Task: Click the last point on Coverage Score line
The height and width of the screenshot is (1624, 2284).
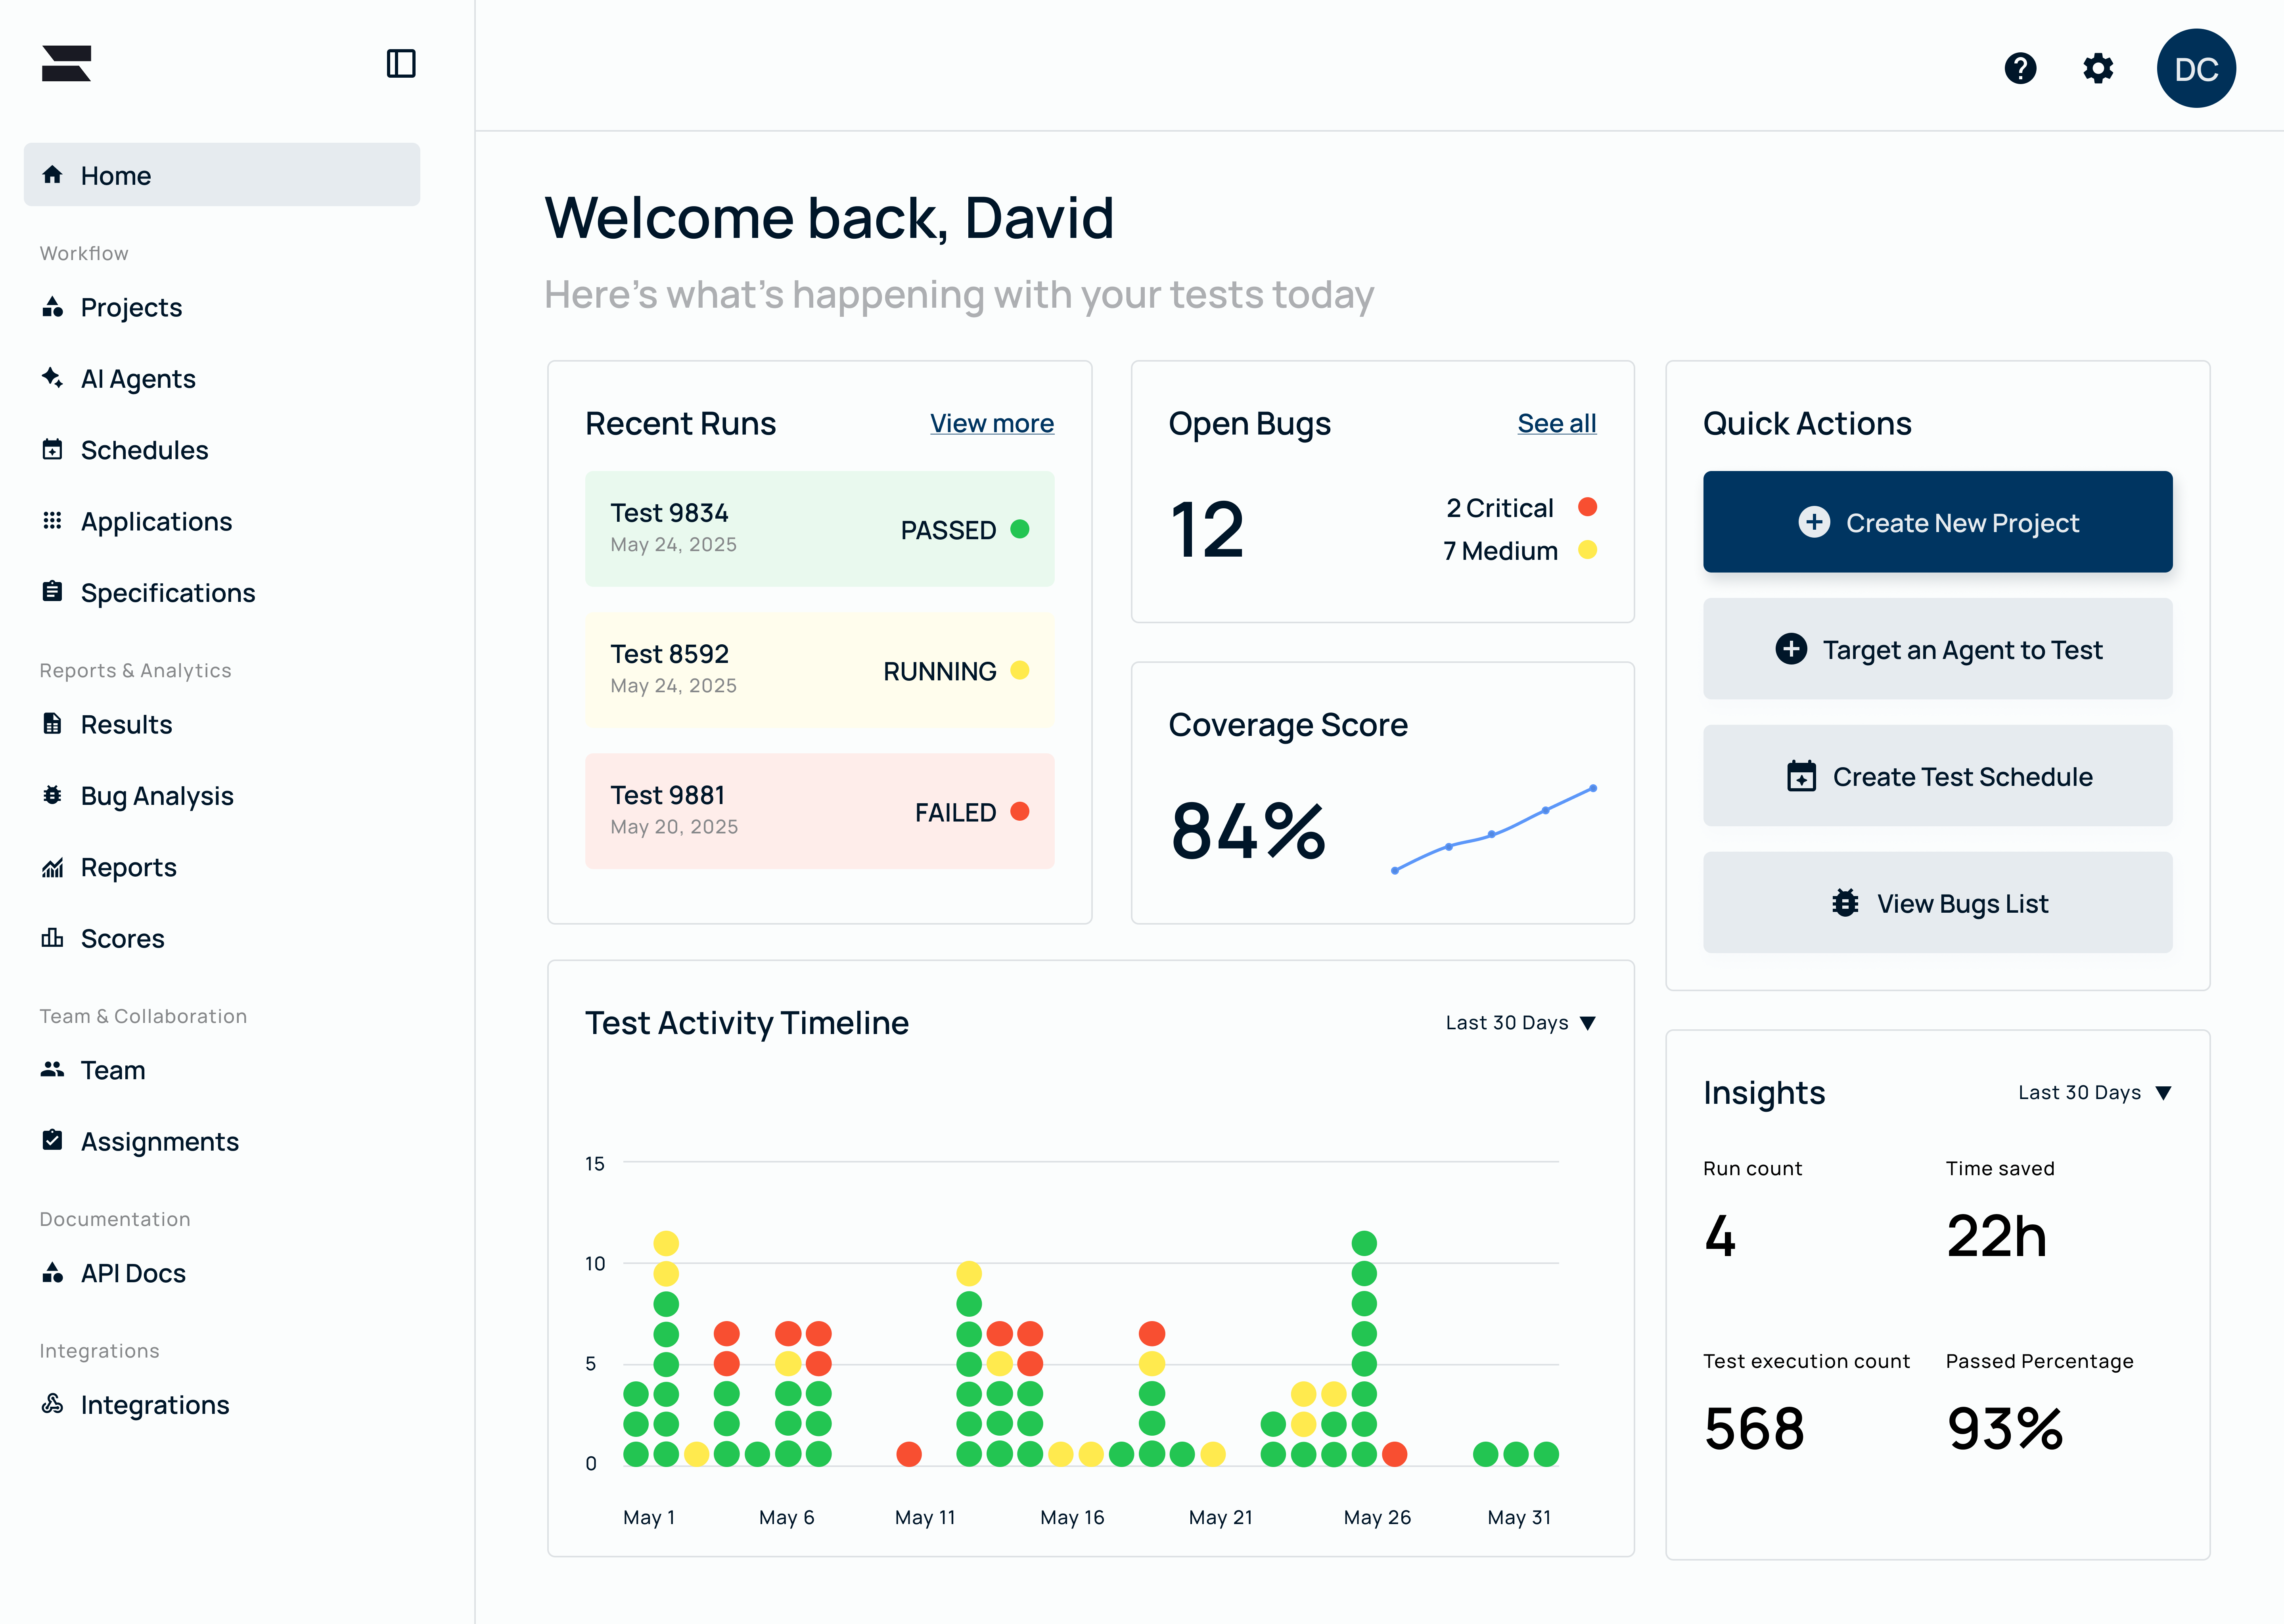Action: point(1593,788)
